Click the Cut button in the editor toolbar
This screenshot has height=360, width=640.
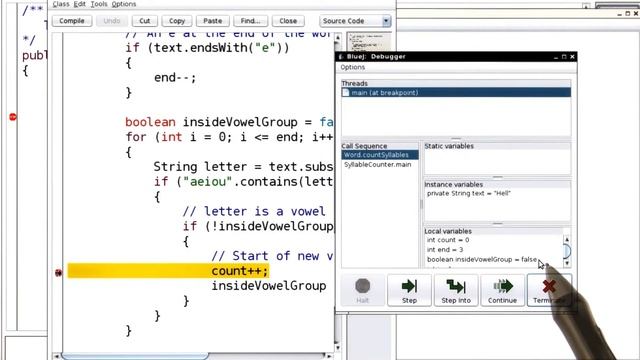tap(144, 21)
